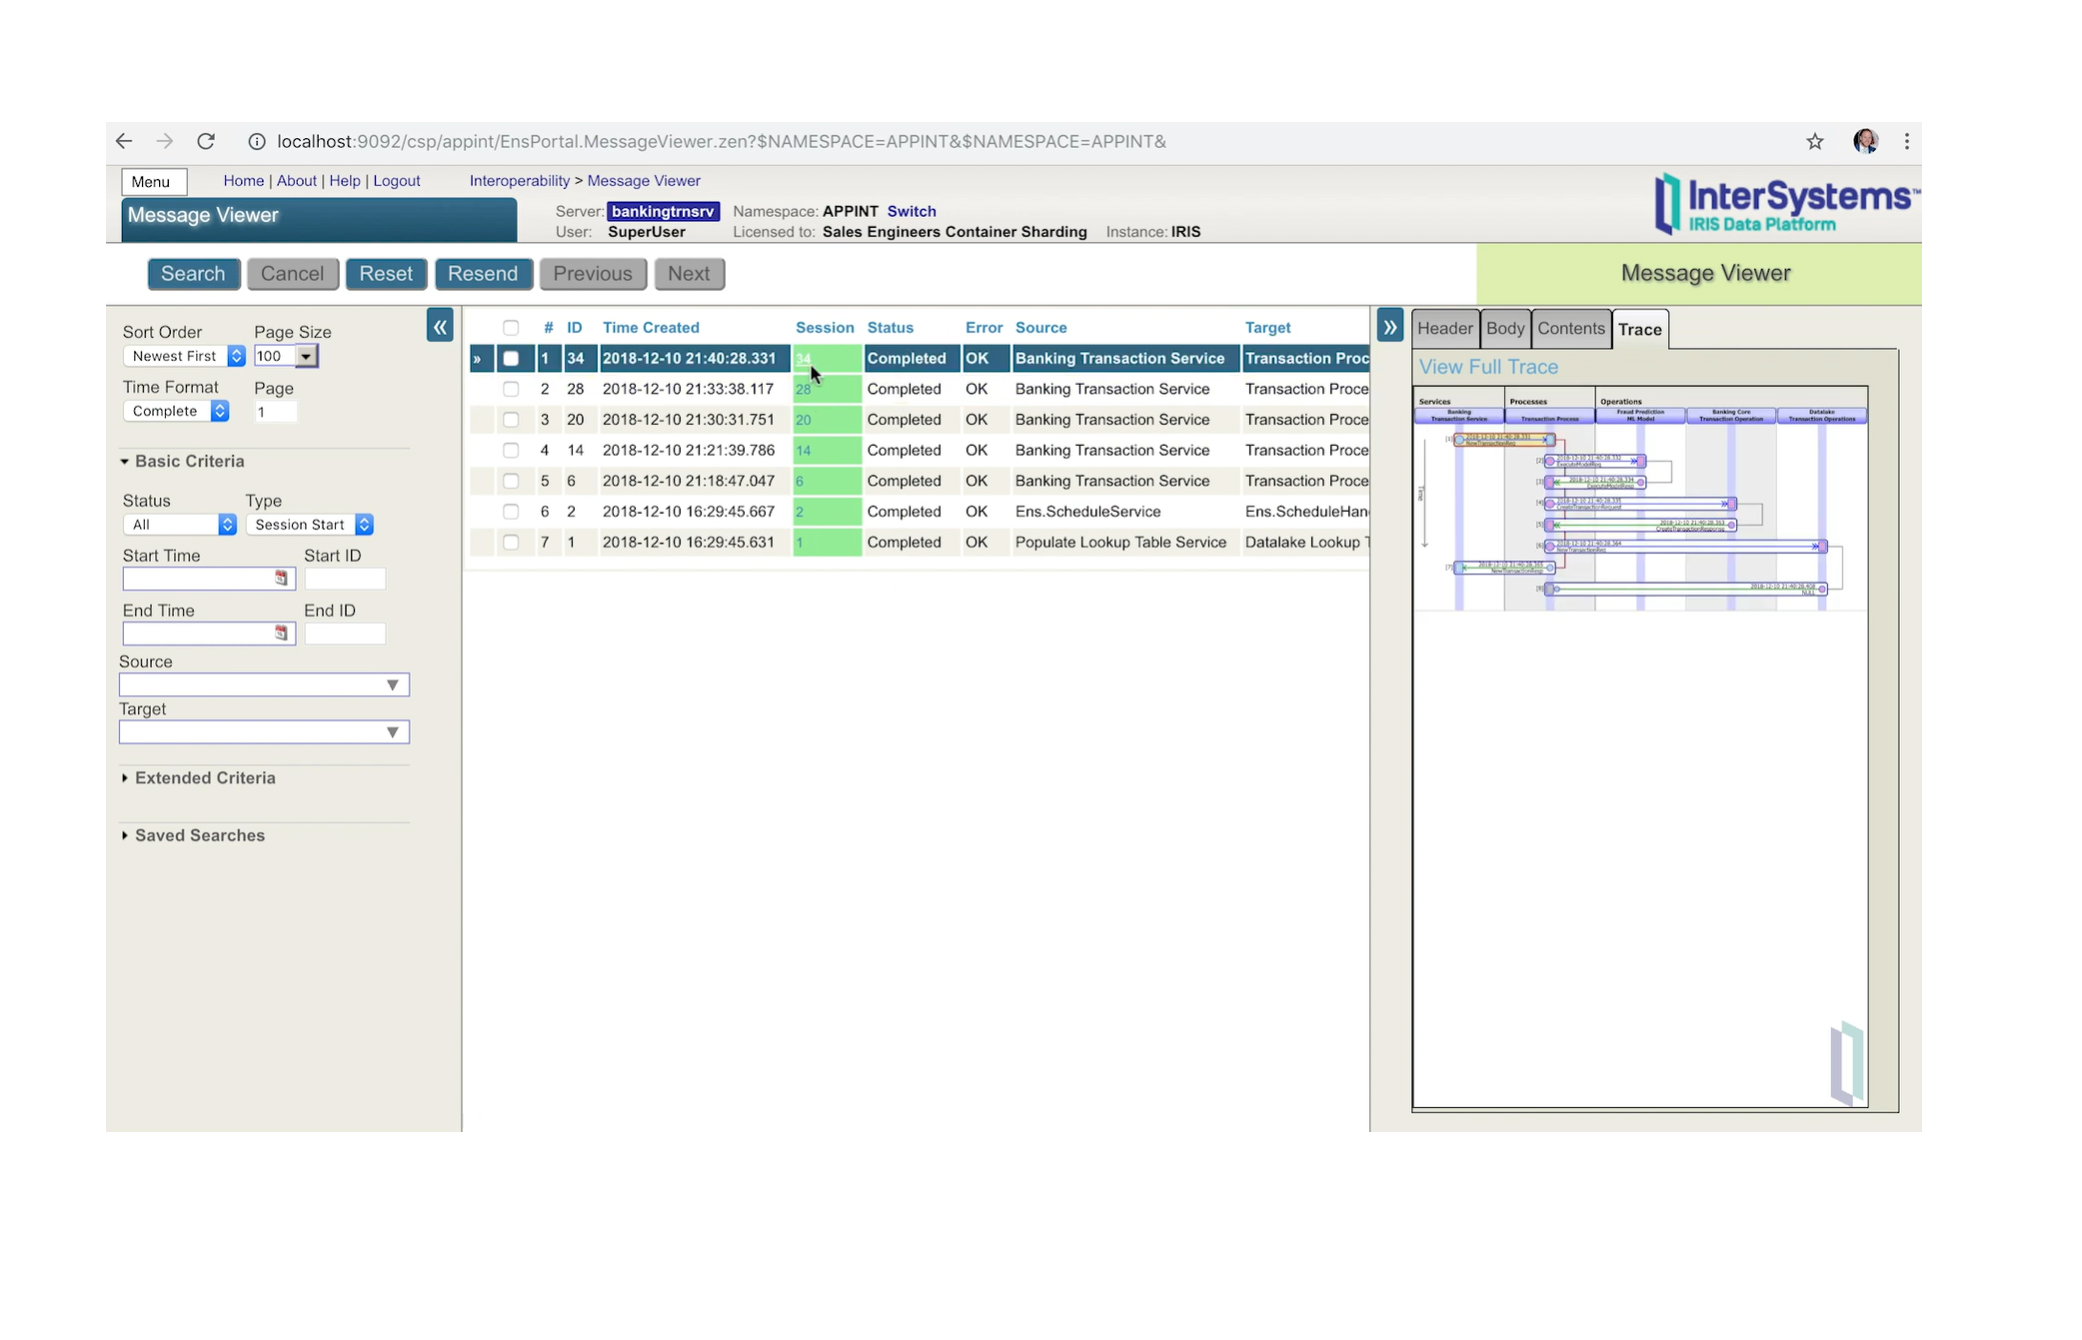Go back using the browser back arrow
This screenshot has height=1340, width=2082.
[x=124, y=141]
